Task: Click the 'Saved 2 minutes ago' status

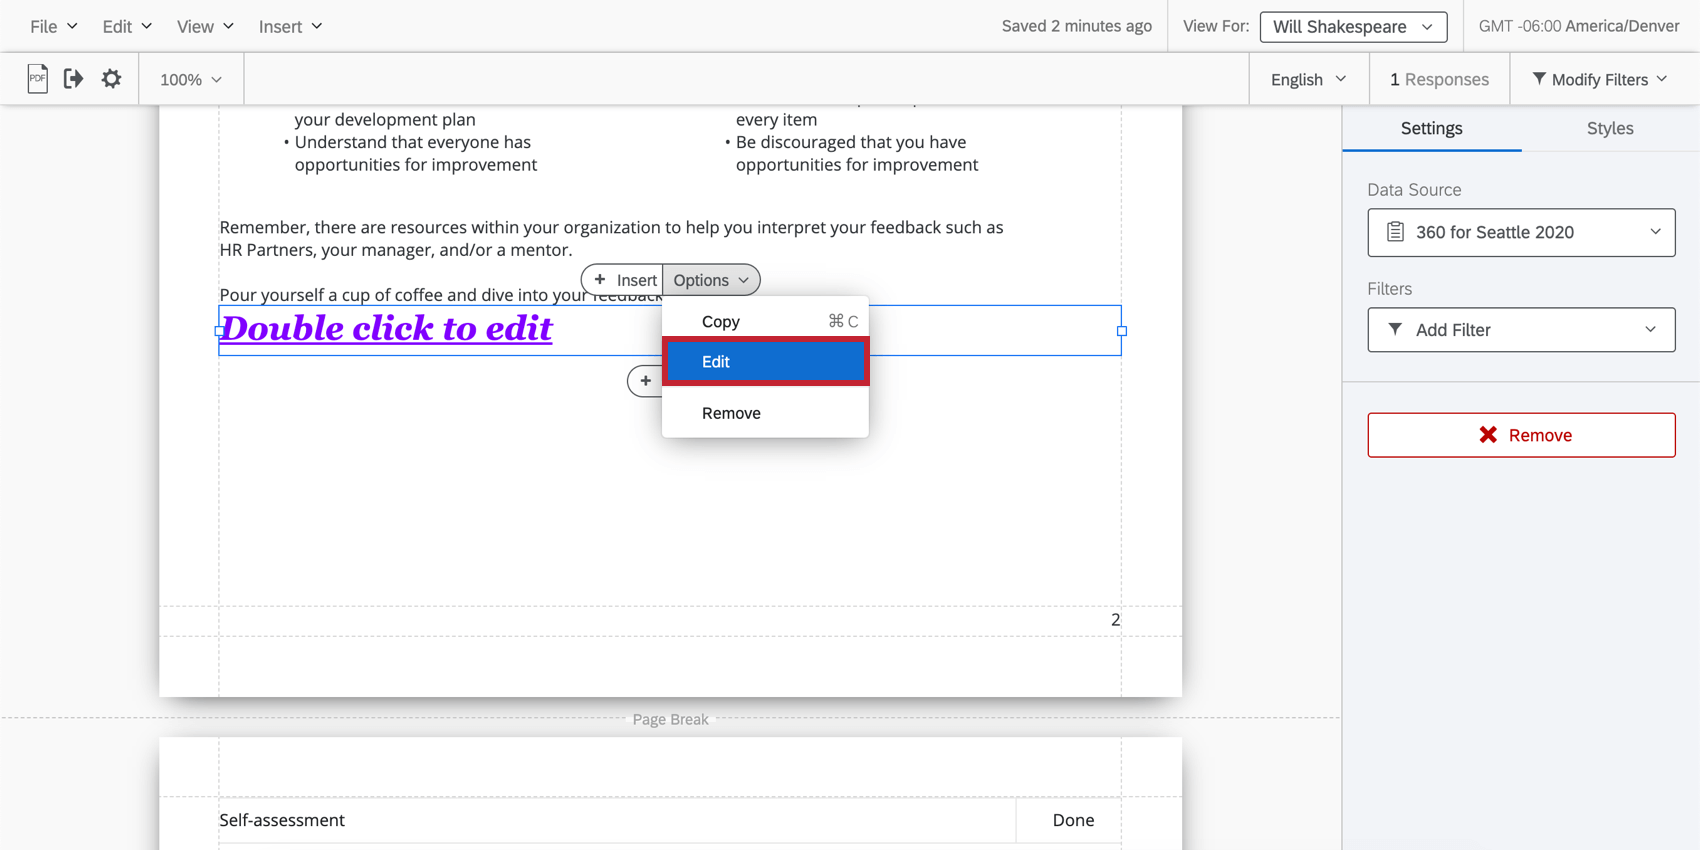Action: (x=1076, y=27)
